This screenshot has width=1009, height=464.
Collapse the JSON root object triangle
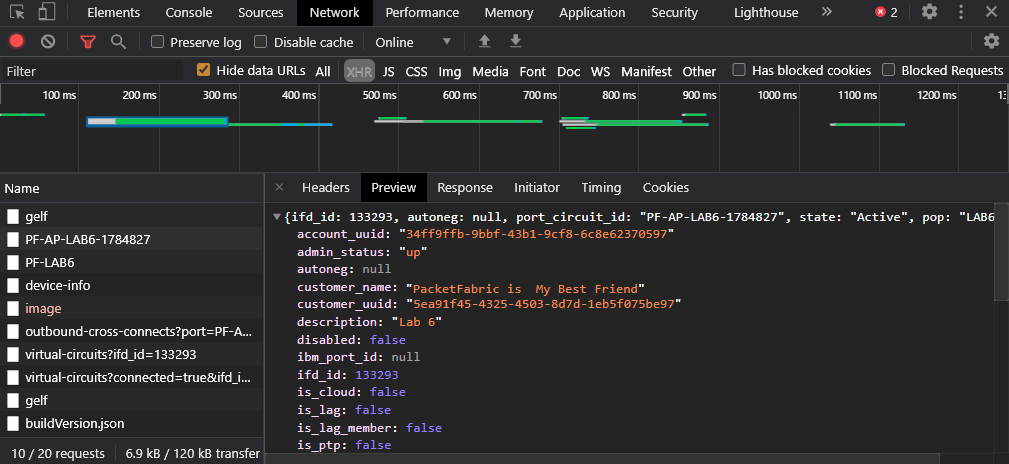coord(277,217)
